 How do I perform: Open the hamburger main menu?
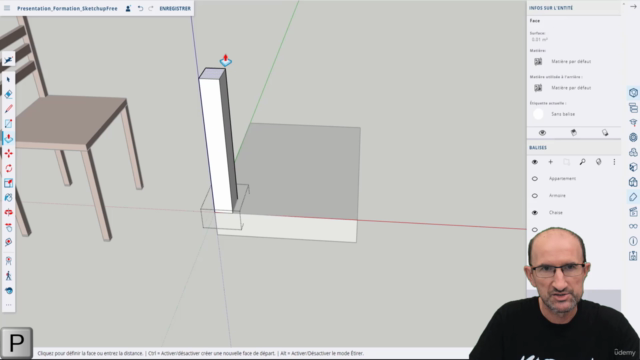tap(7, 8)
